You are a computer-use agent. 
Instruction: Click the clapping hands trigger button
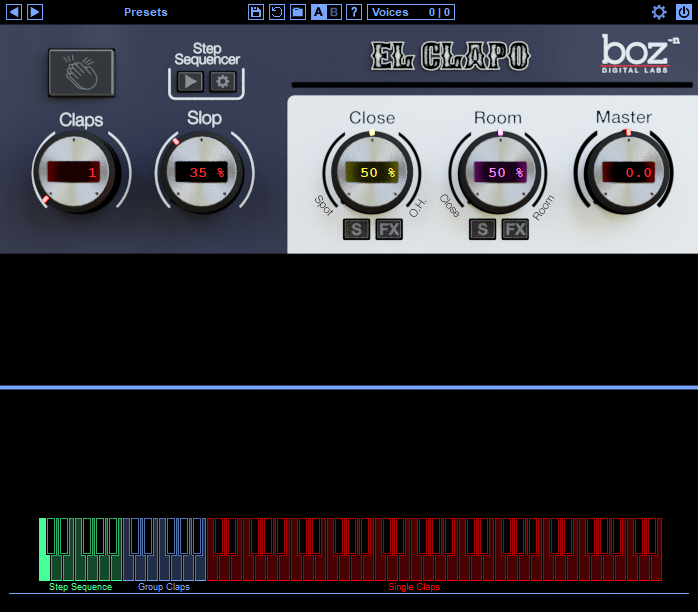click(81, 72)
